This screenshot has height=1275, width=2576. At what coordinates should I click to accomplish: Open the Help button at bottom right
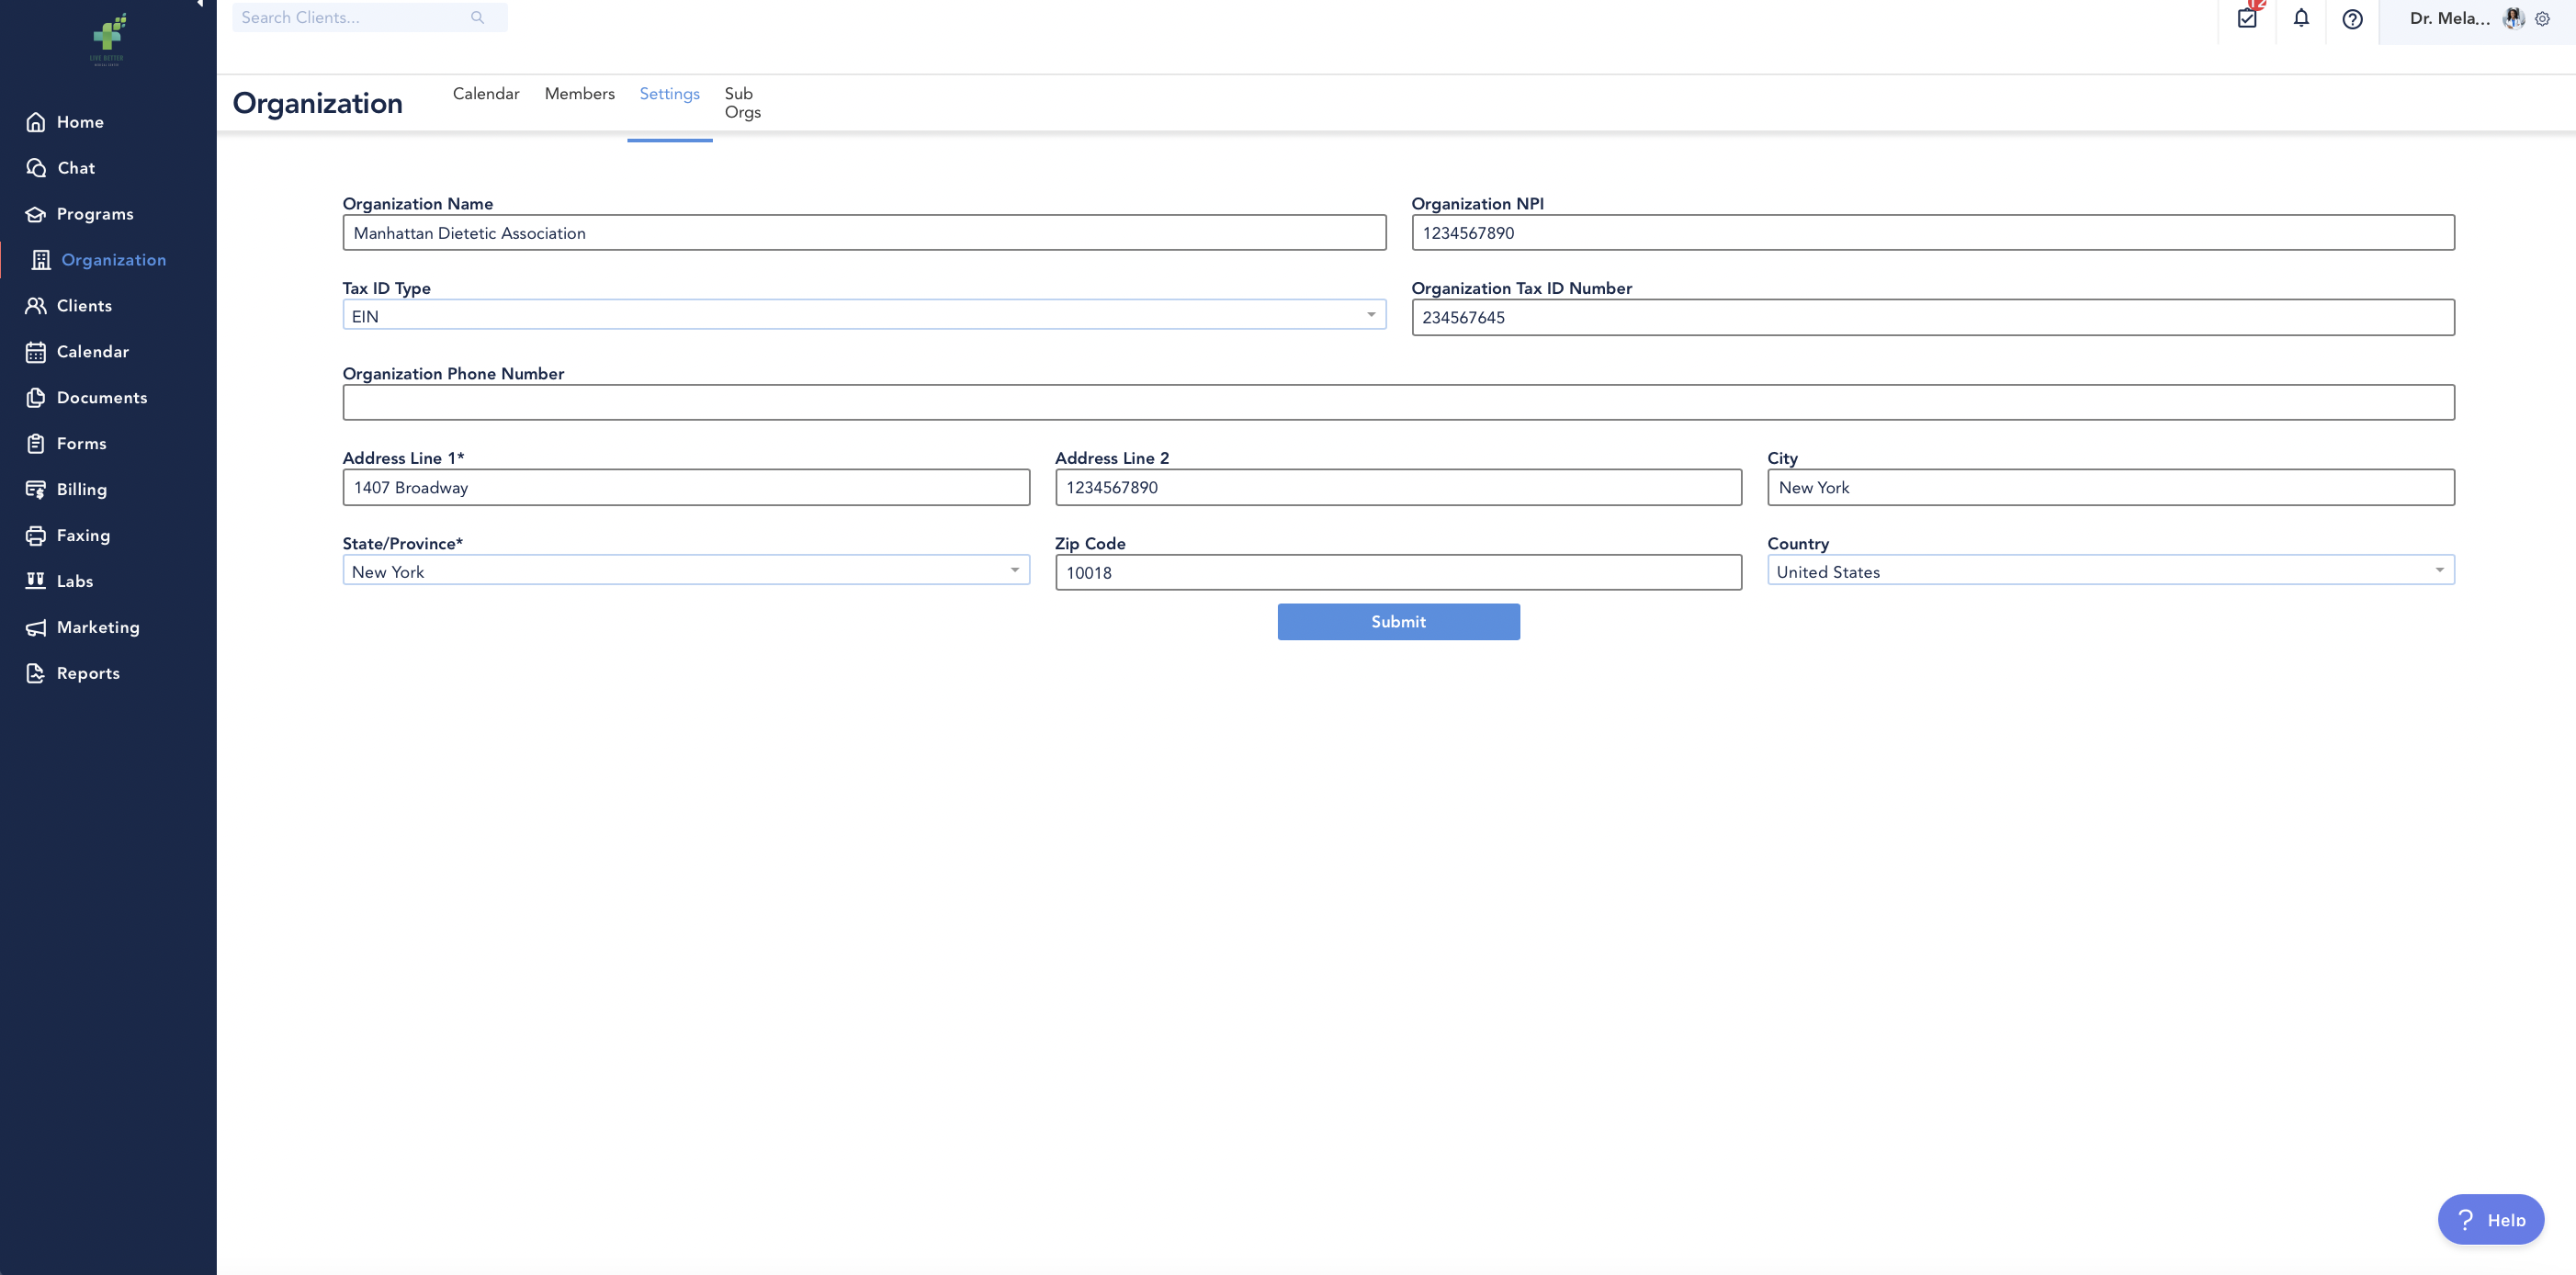click(2491, 1219)
